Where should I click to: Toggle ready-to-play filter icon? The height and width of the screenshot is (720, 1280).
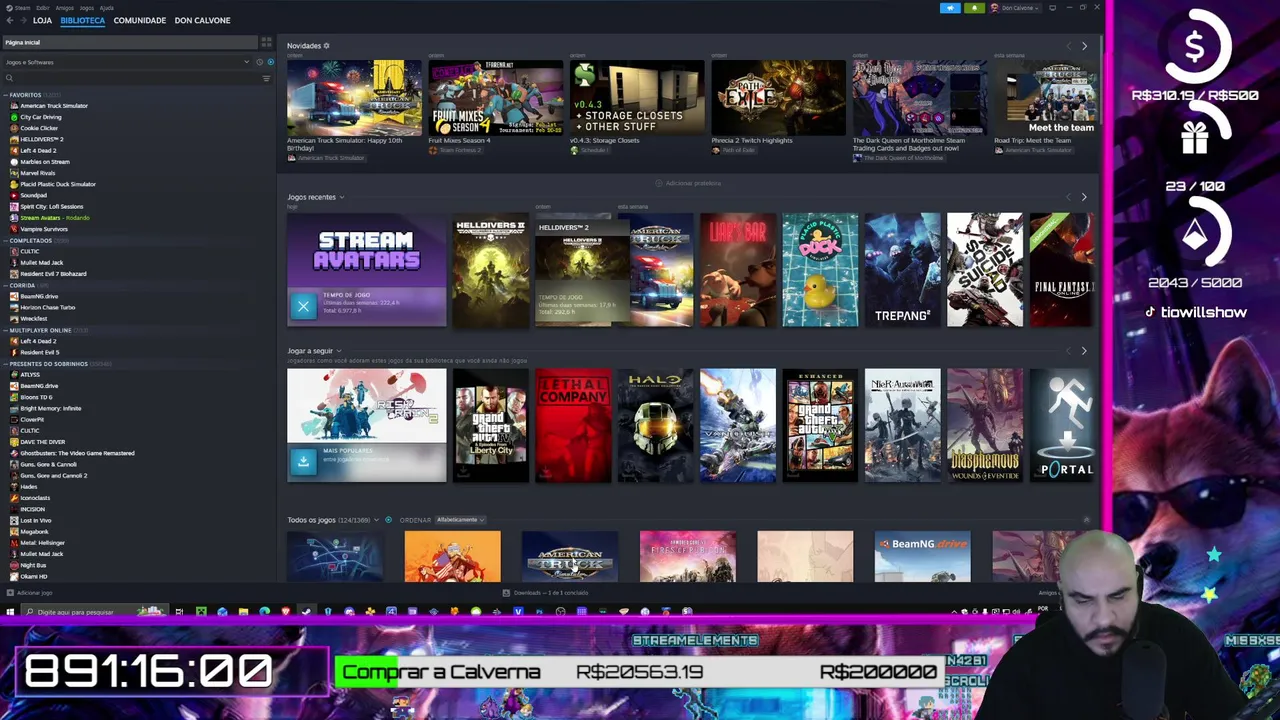pos(270,62)
